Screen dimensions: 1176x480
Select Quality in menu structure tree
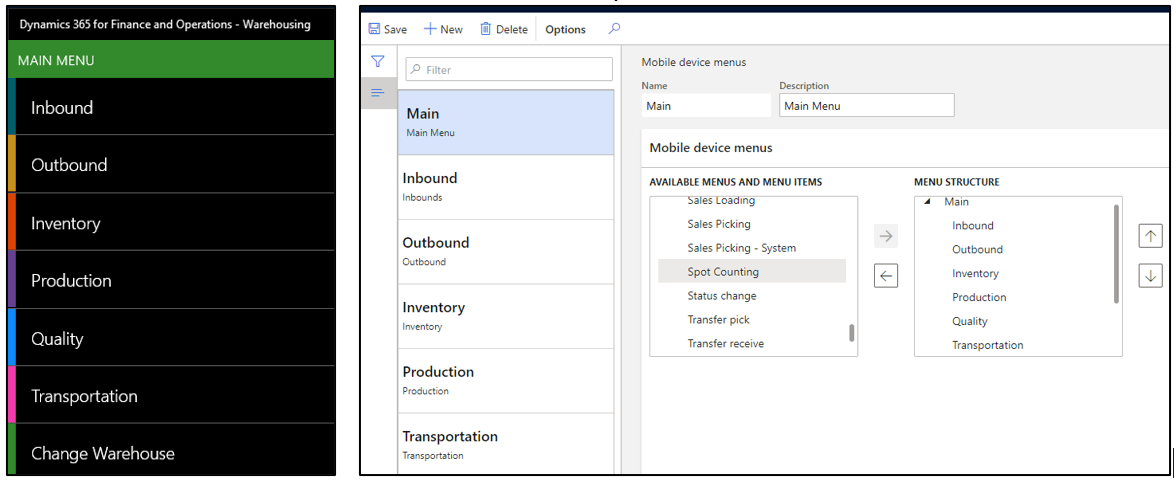point(970,321)
